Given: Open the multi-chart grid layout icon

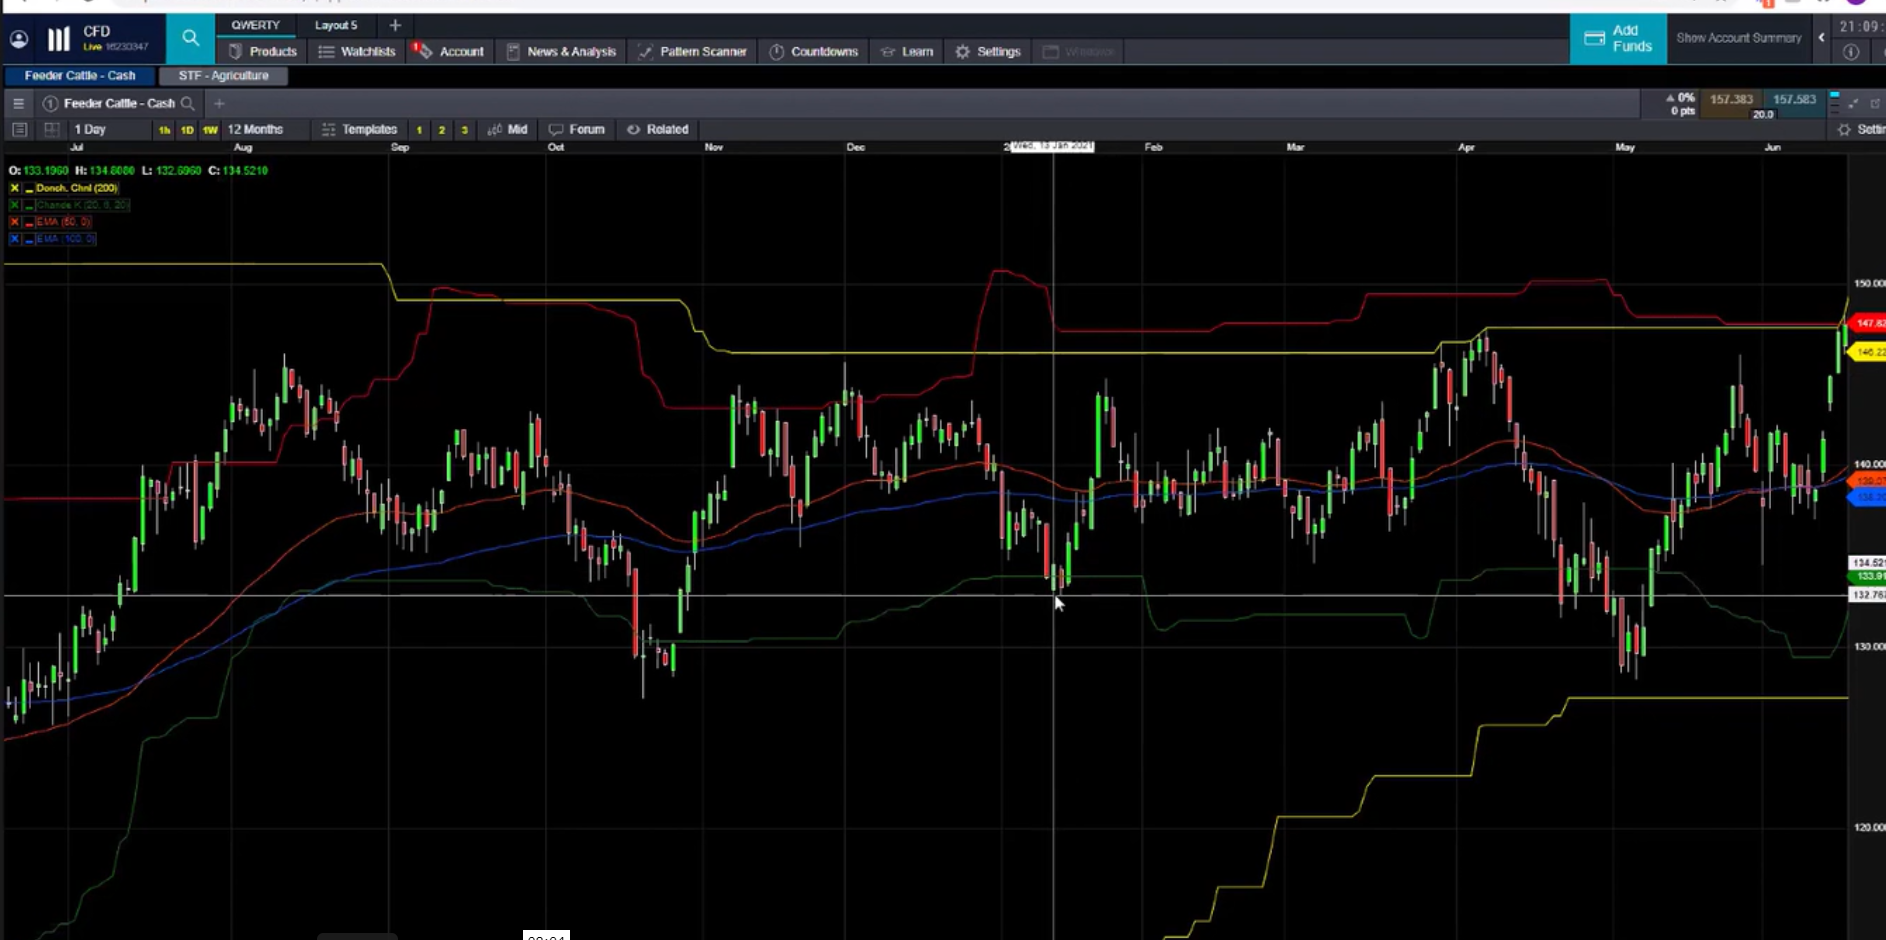Looking at the screenshot, I should [x=51, y=129].
